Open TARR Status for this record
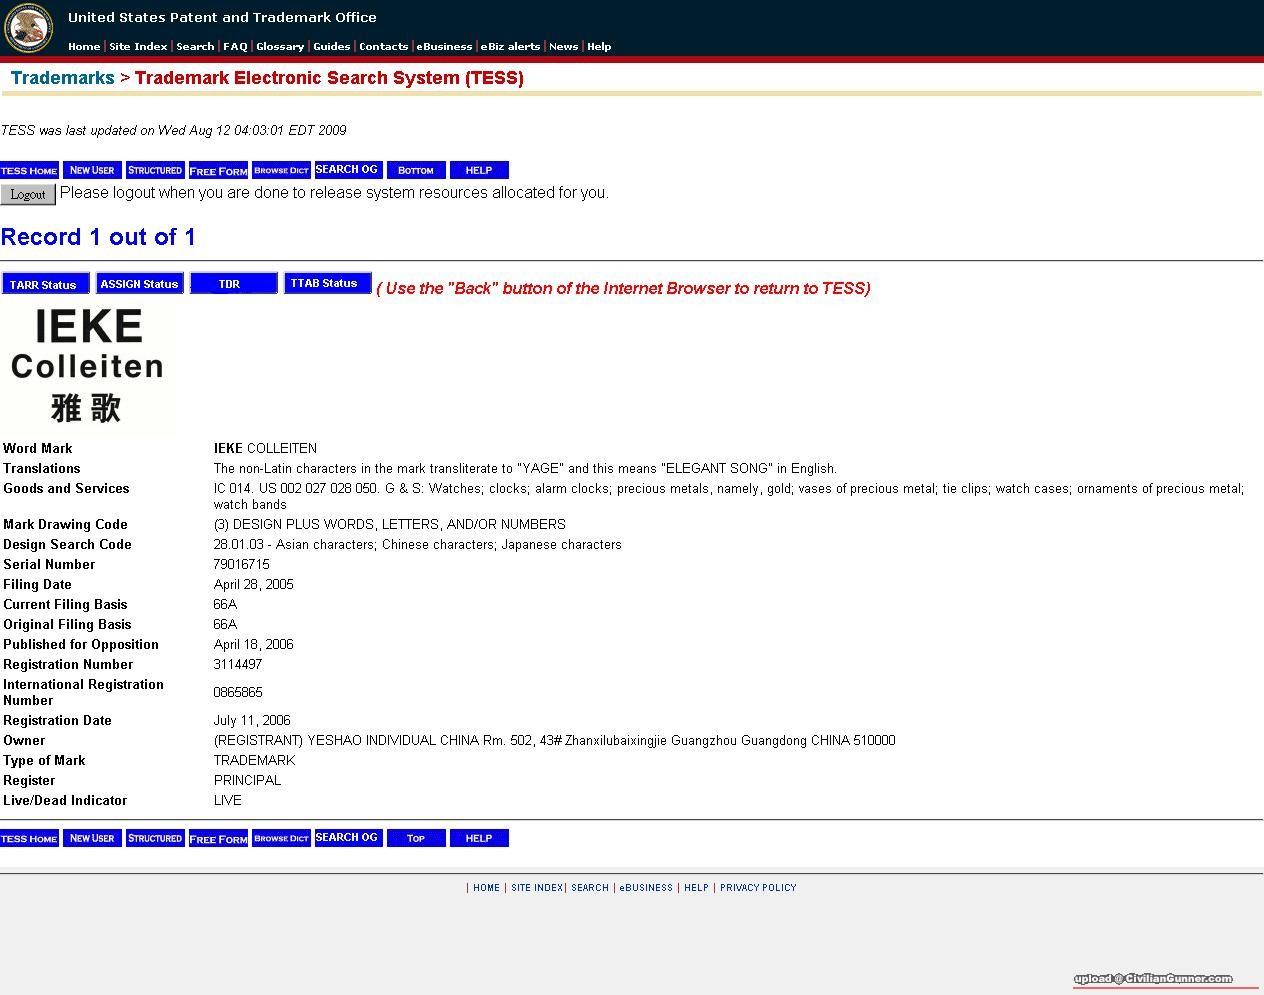Viewport: 1264px width, 995px height. click(45, 284)
